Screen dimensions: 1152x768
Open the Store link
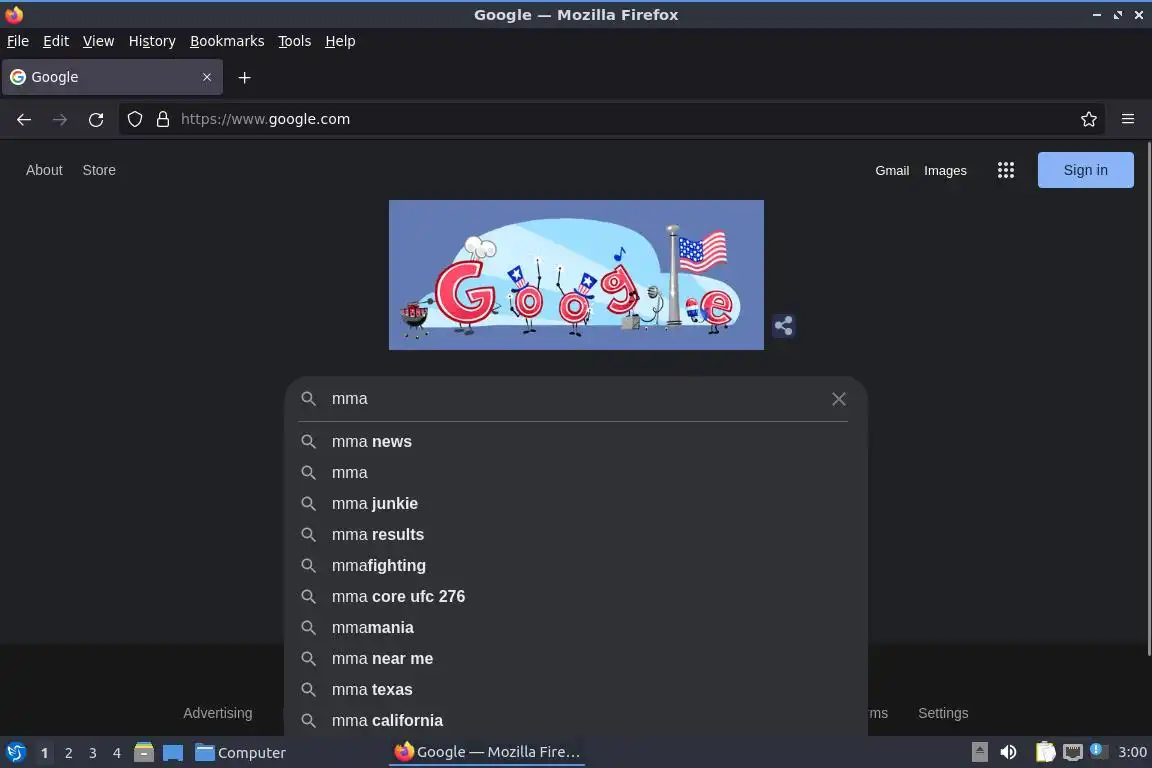pos(99,170)
